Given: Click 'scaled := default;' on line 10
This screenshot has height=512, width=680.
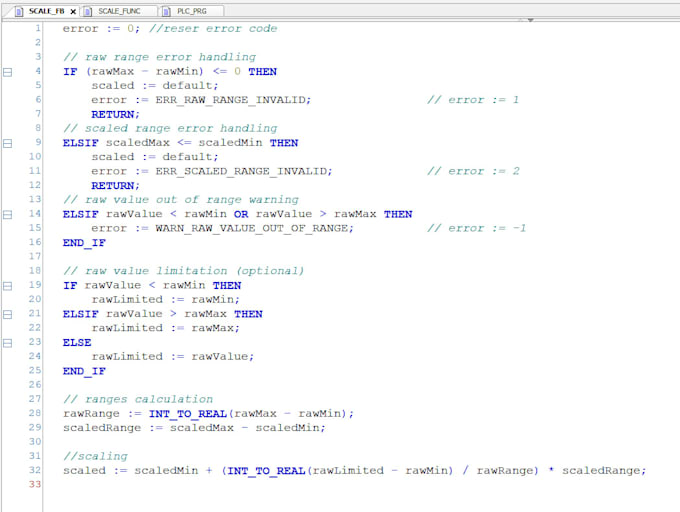Looking at the screenshot, I should click(x=155, y=157).
